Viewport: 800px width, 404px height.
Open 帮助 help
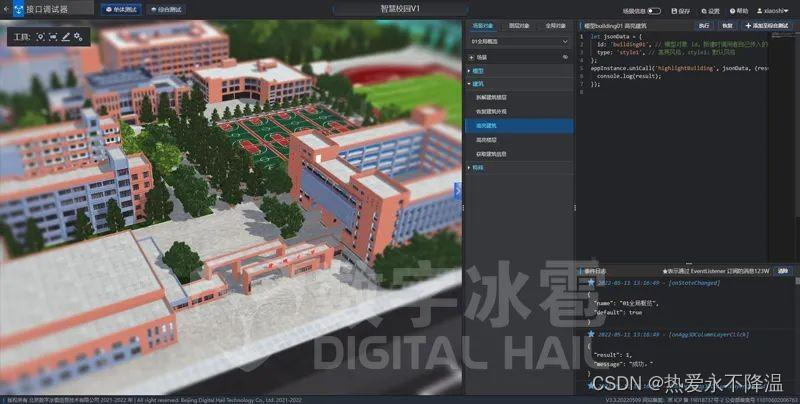[739, 11]
